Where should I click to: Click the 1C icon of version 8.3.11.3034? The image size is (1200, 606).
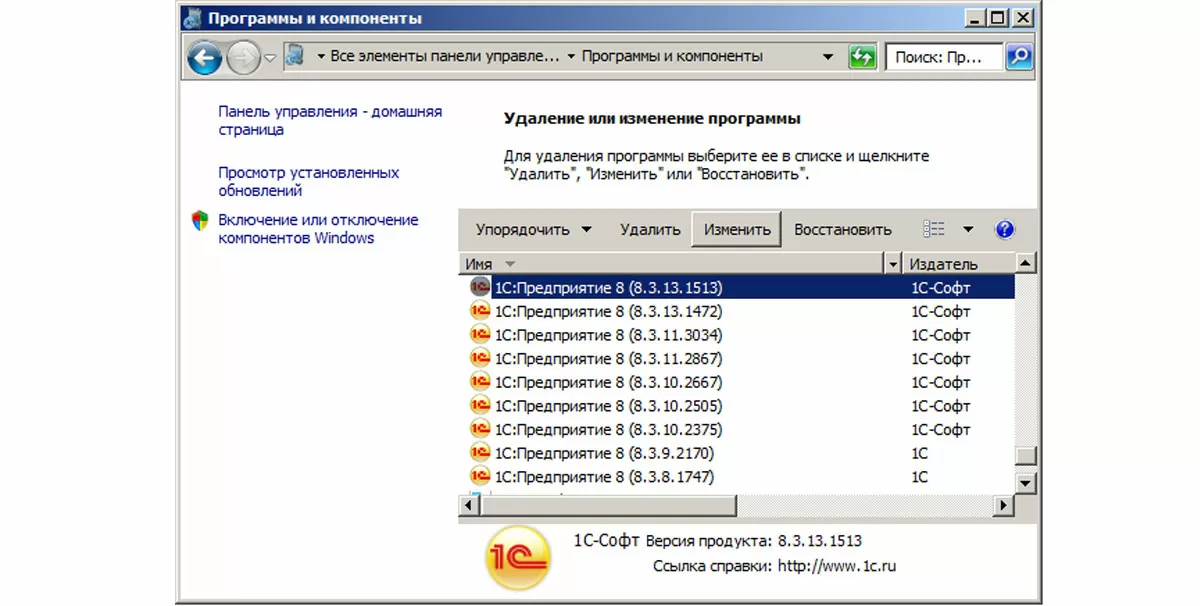click(480, 334)
